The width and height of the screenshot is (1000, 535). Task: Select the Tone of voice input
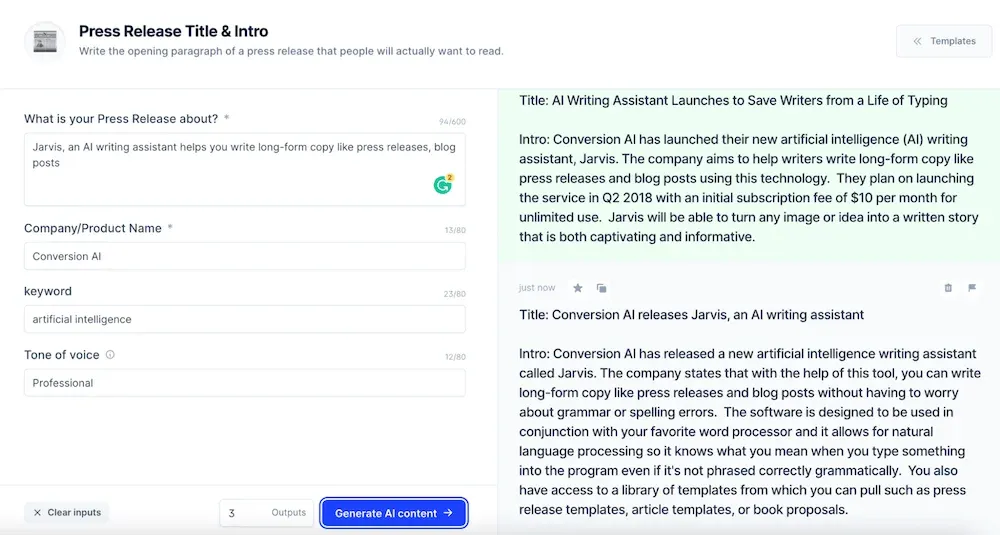pos(244,383)
